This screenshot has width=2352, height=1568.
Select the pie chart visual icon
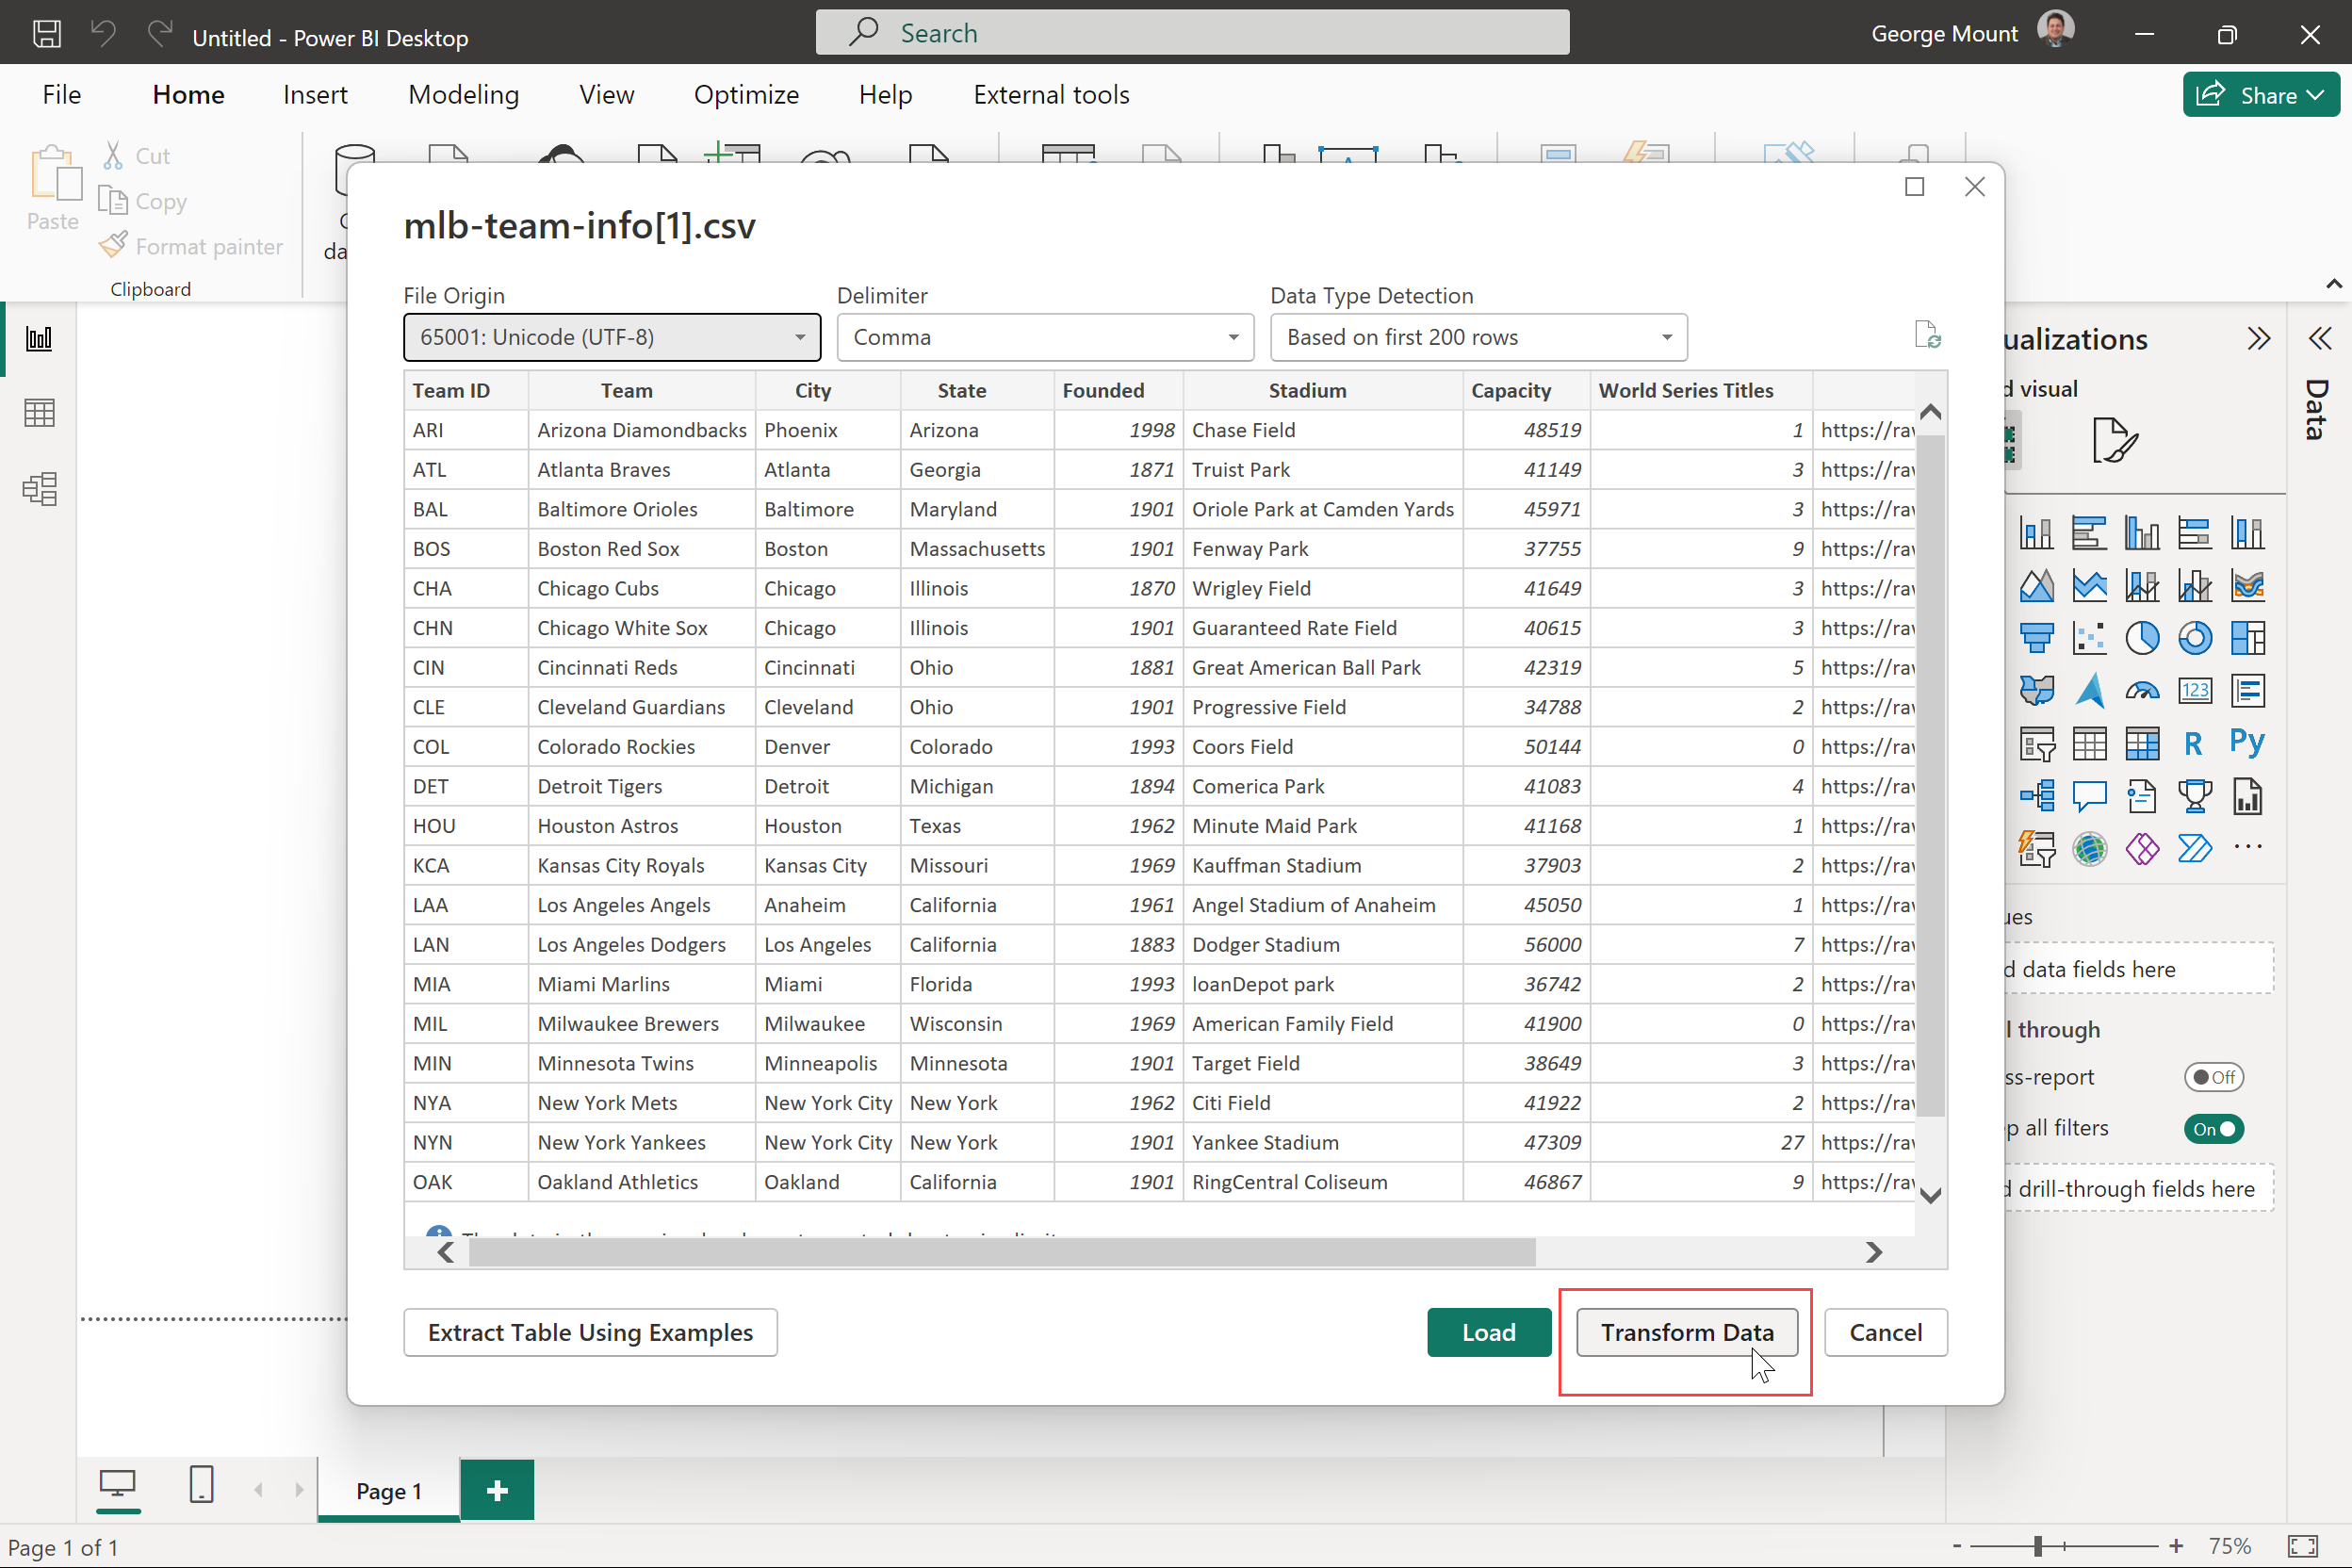click(x=2141, y=638)
